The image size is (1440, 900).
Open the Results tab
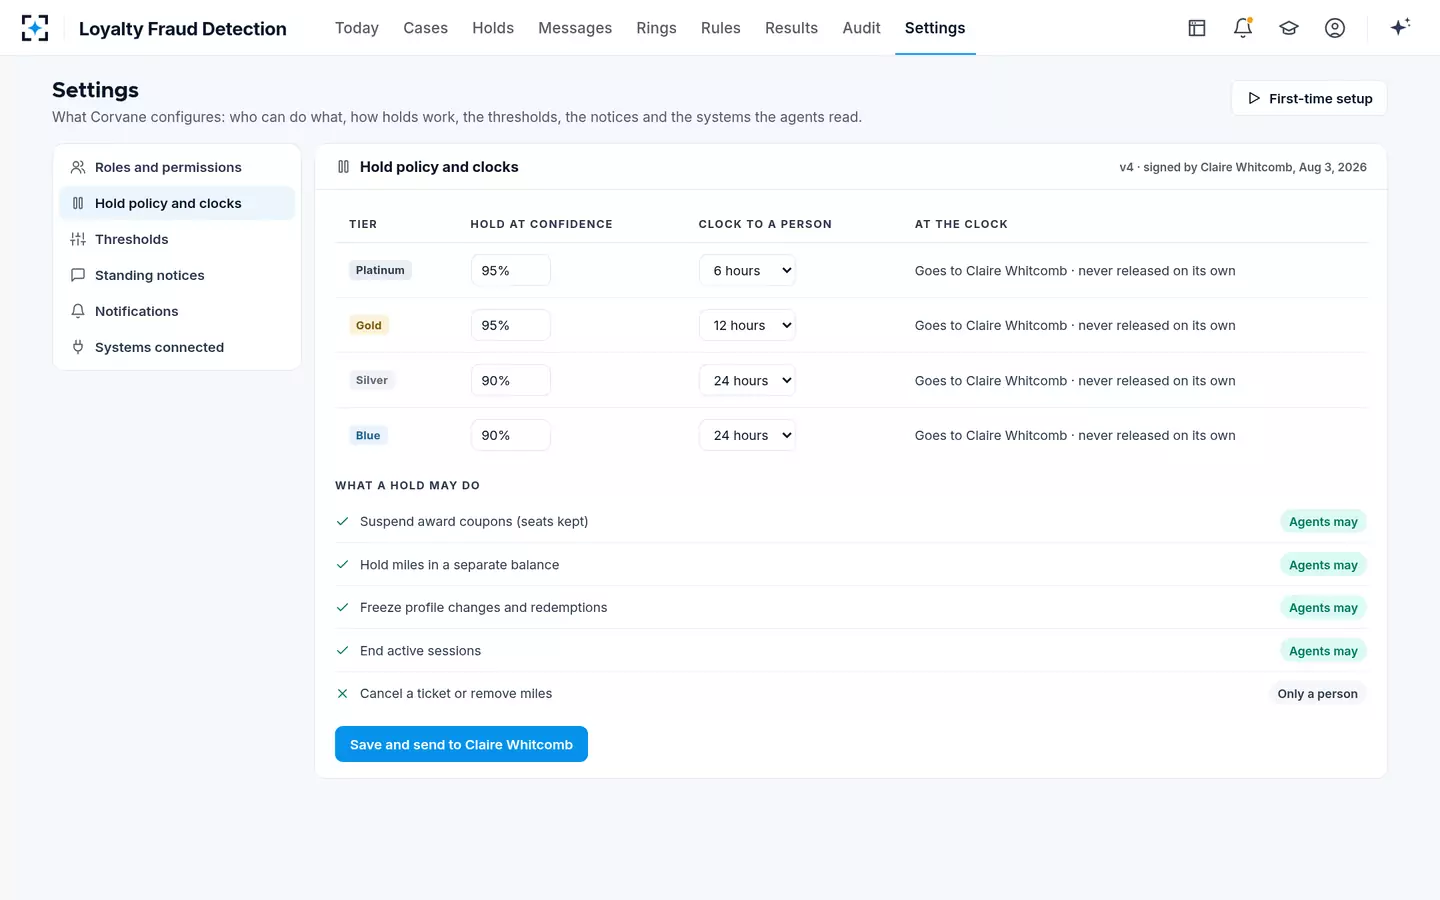tap(791, 28)
